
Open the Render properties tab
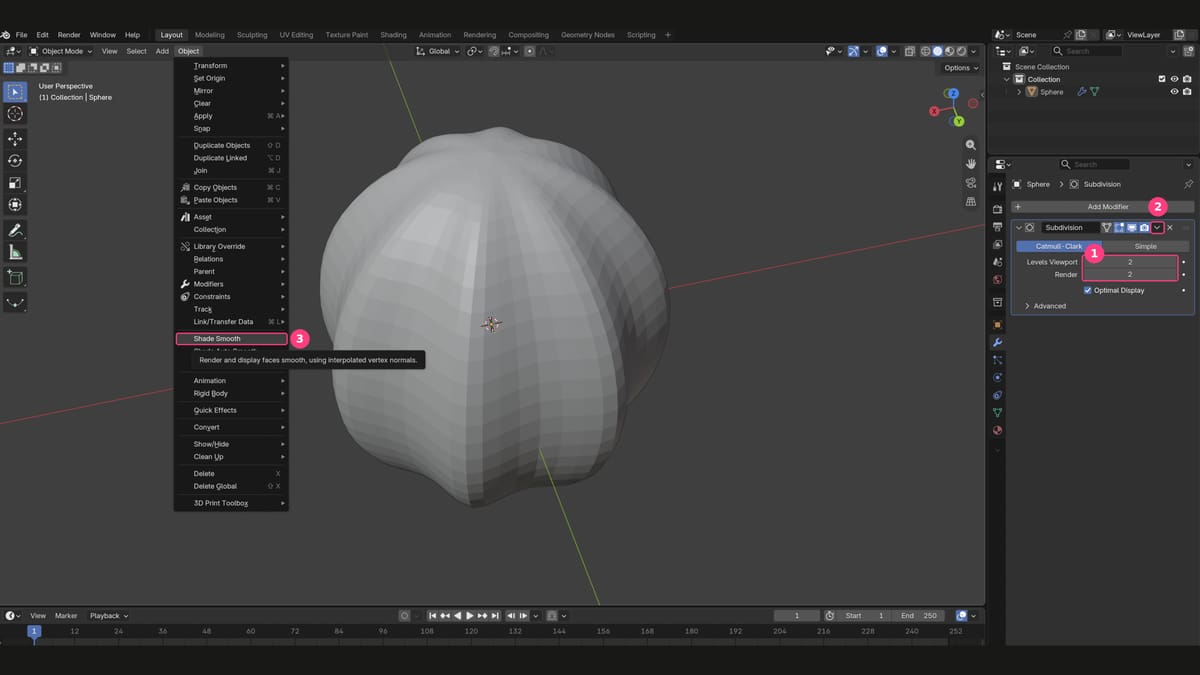pos(997,209)
